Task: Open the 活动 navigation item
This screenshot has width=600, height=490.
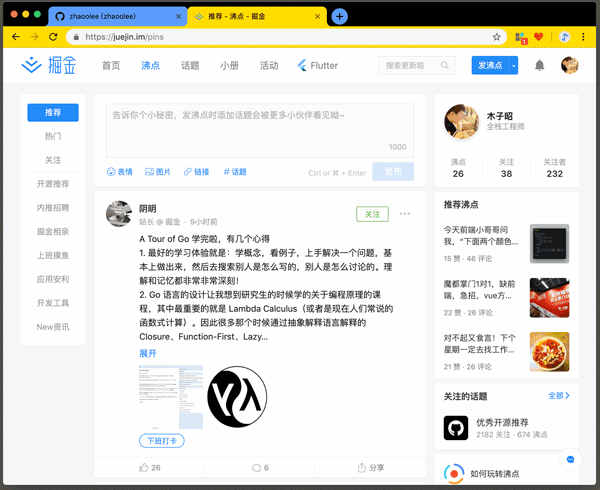Action: [269, 65]
